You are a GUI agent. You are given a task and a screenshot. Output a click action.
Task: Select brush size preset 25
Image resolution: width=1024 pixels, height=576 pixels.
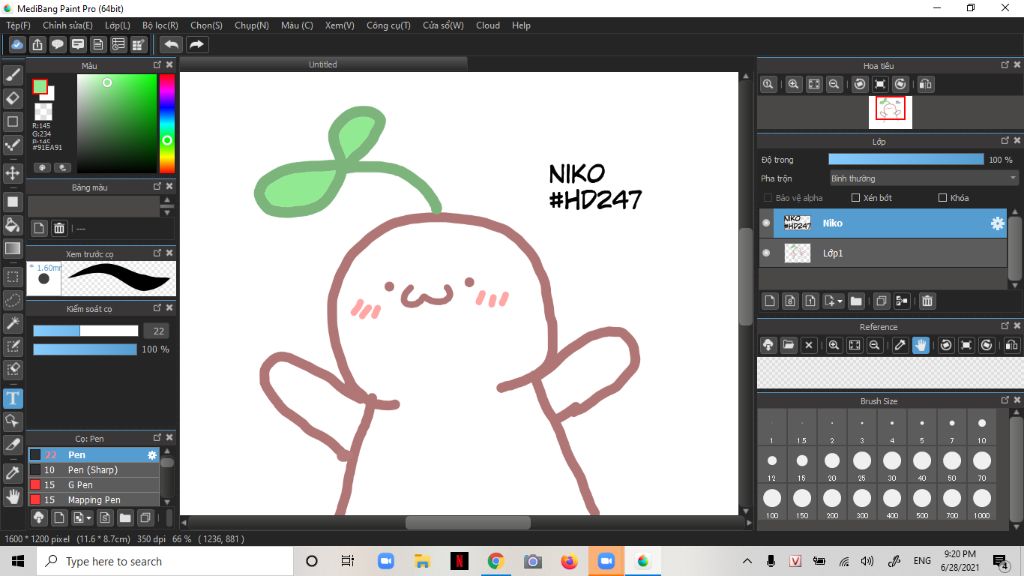click(x=862, y=464)
